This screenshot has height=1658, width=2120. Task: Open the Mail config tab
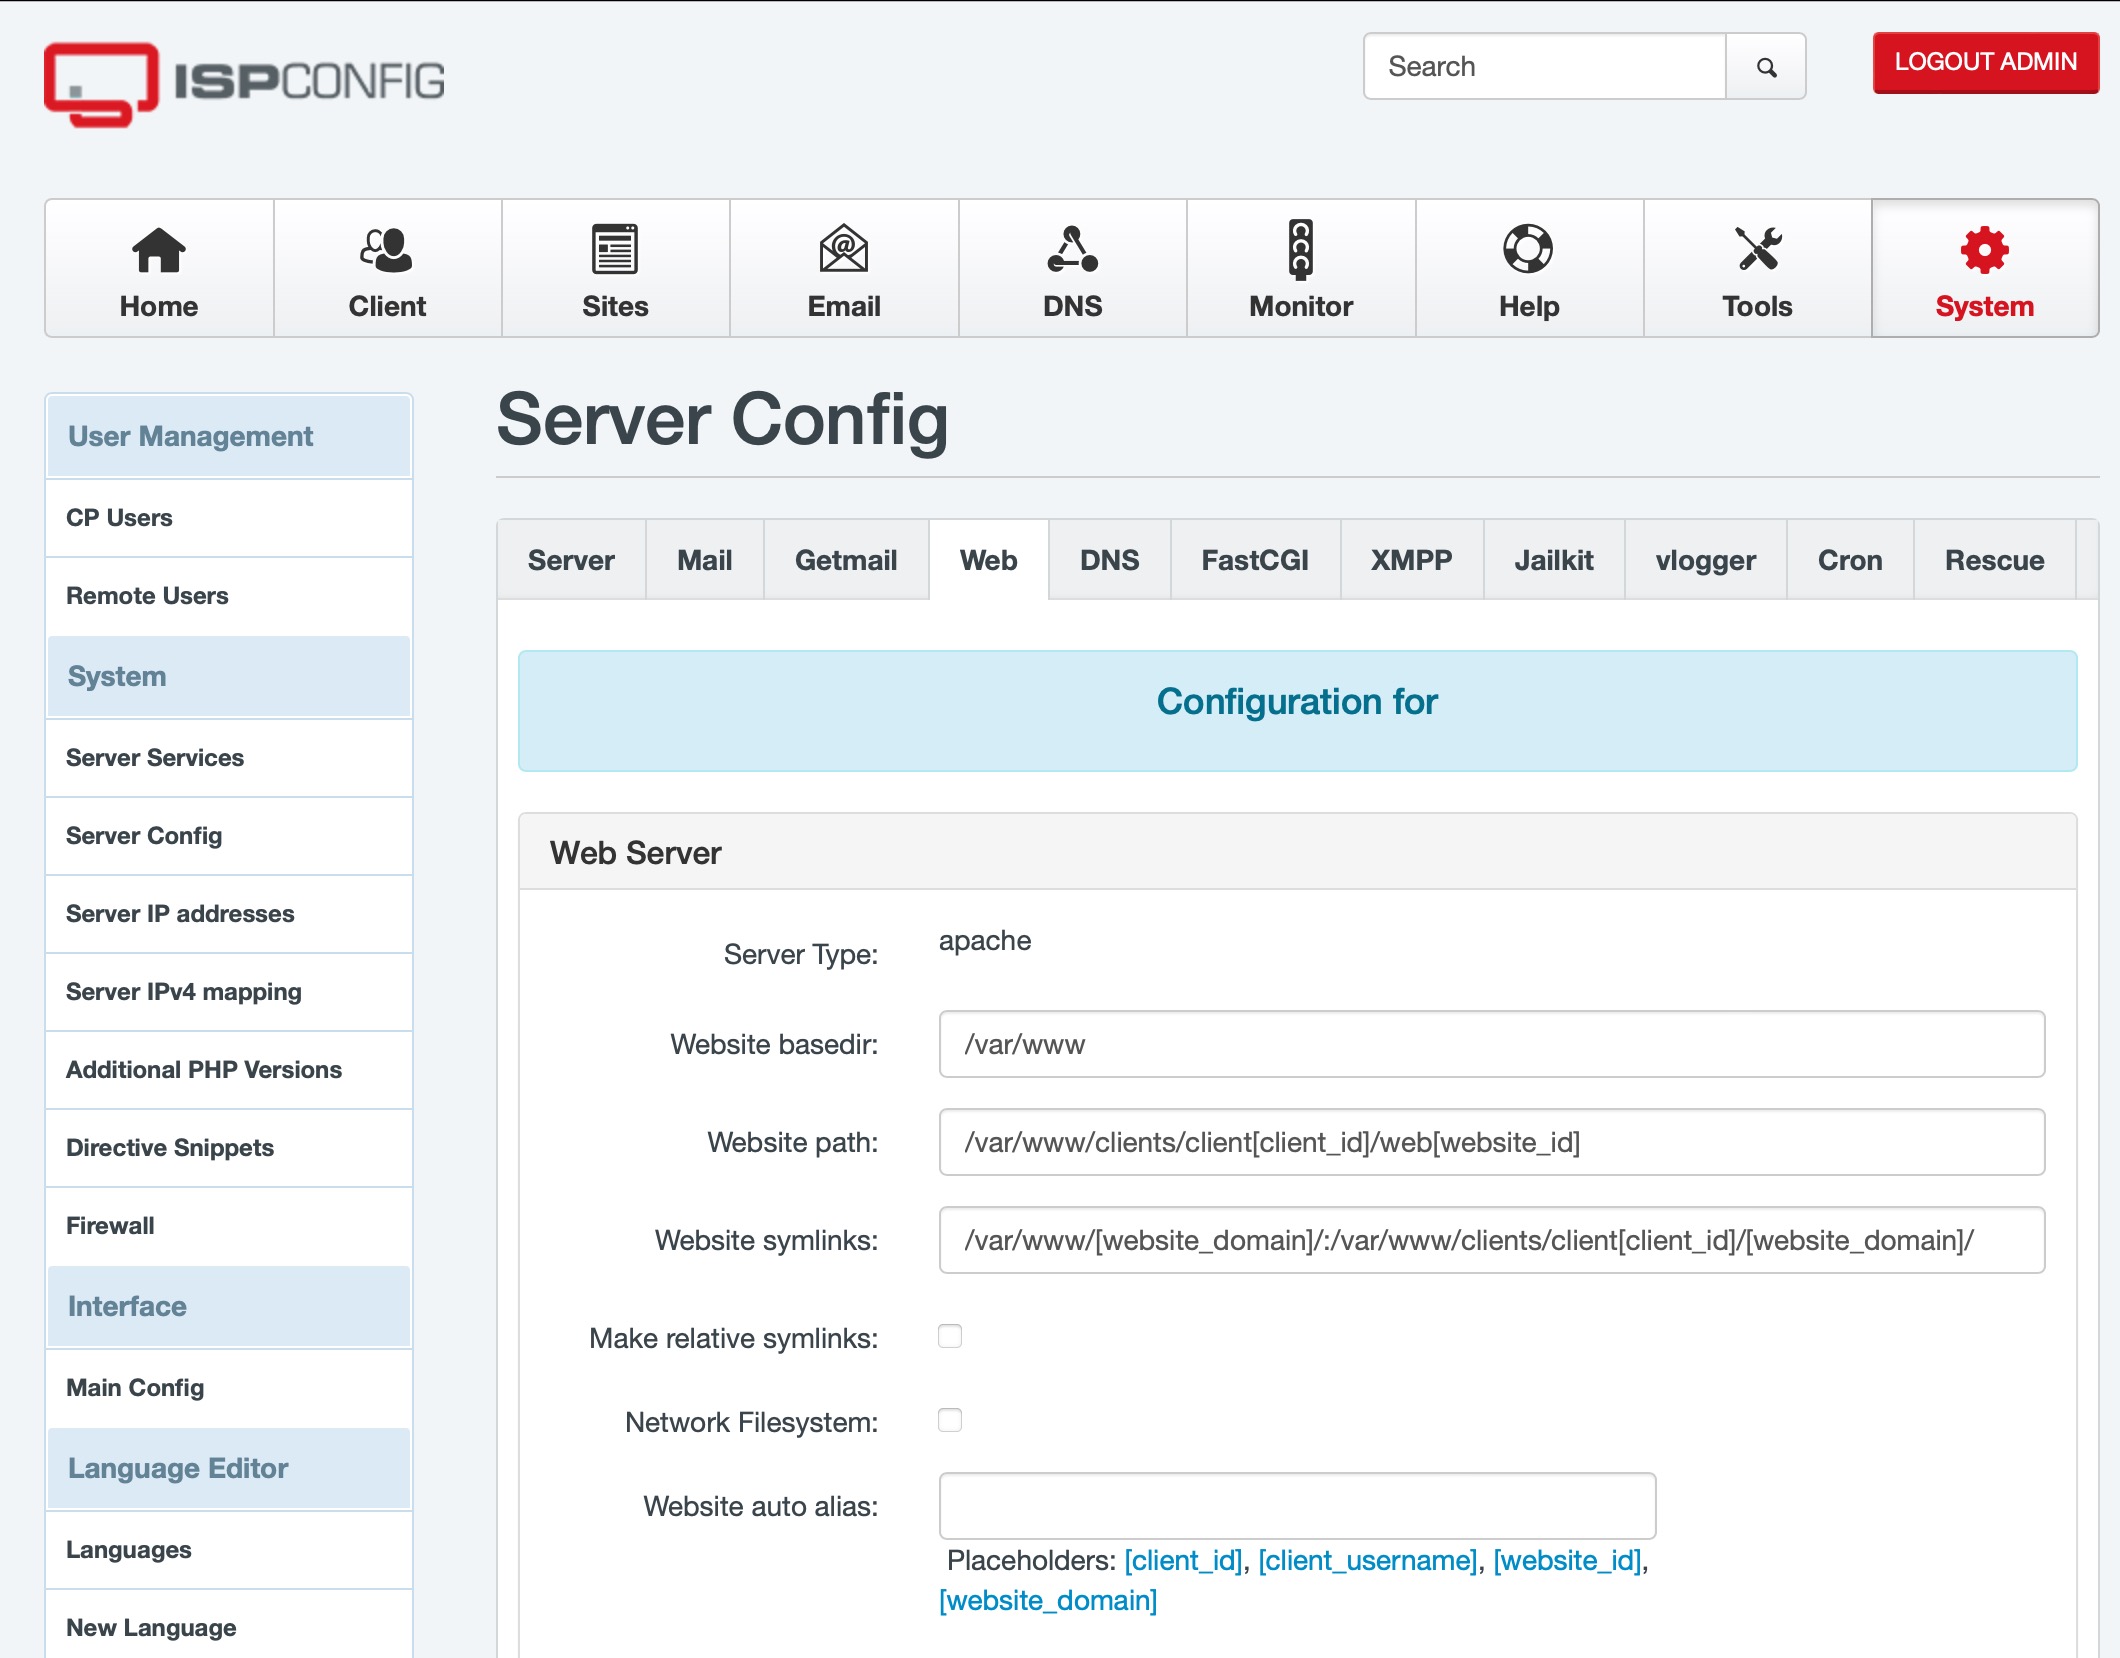point(704,560)
